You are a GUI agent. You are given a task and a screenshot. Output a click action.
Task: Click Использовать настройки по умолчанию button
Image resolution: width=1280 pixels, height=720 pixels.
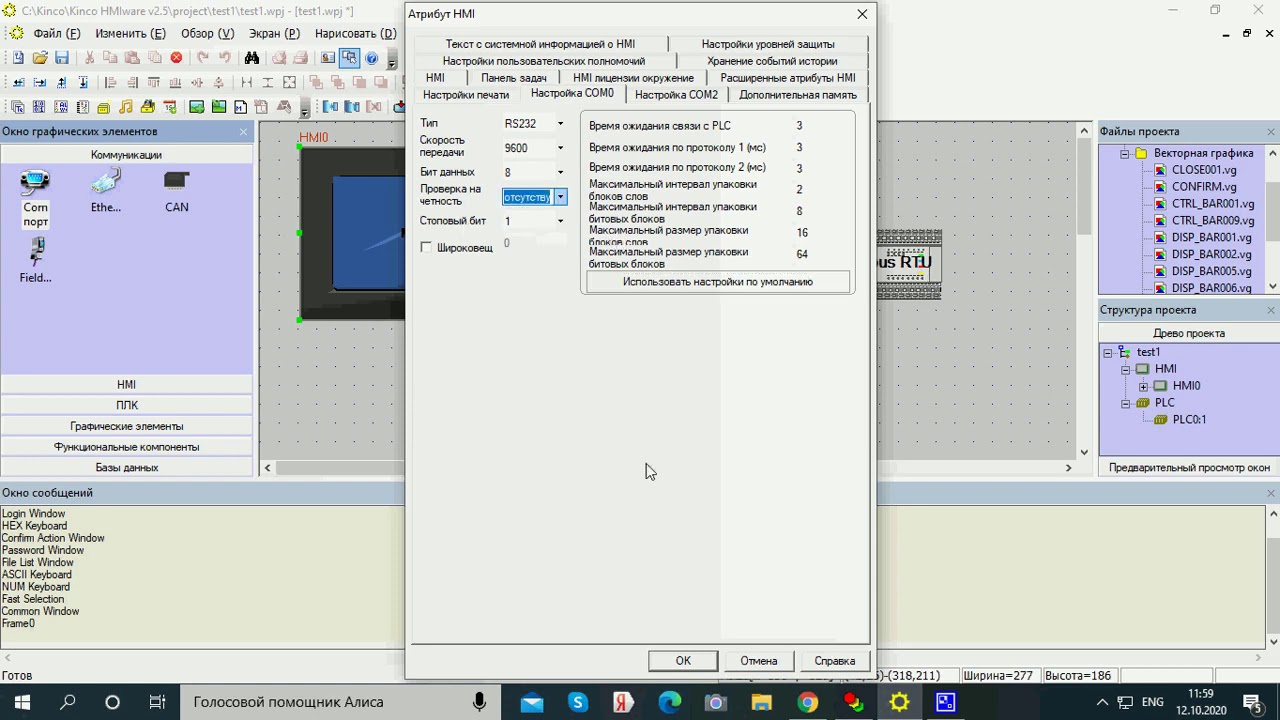(718, 282)
